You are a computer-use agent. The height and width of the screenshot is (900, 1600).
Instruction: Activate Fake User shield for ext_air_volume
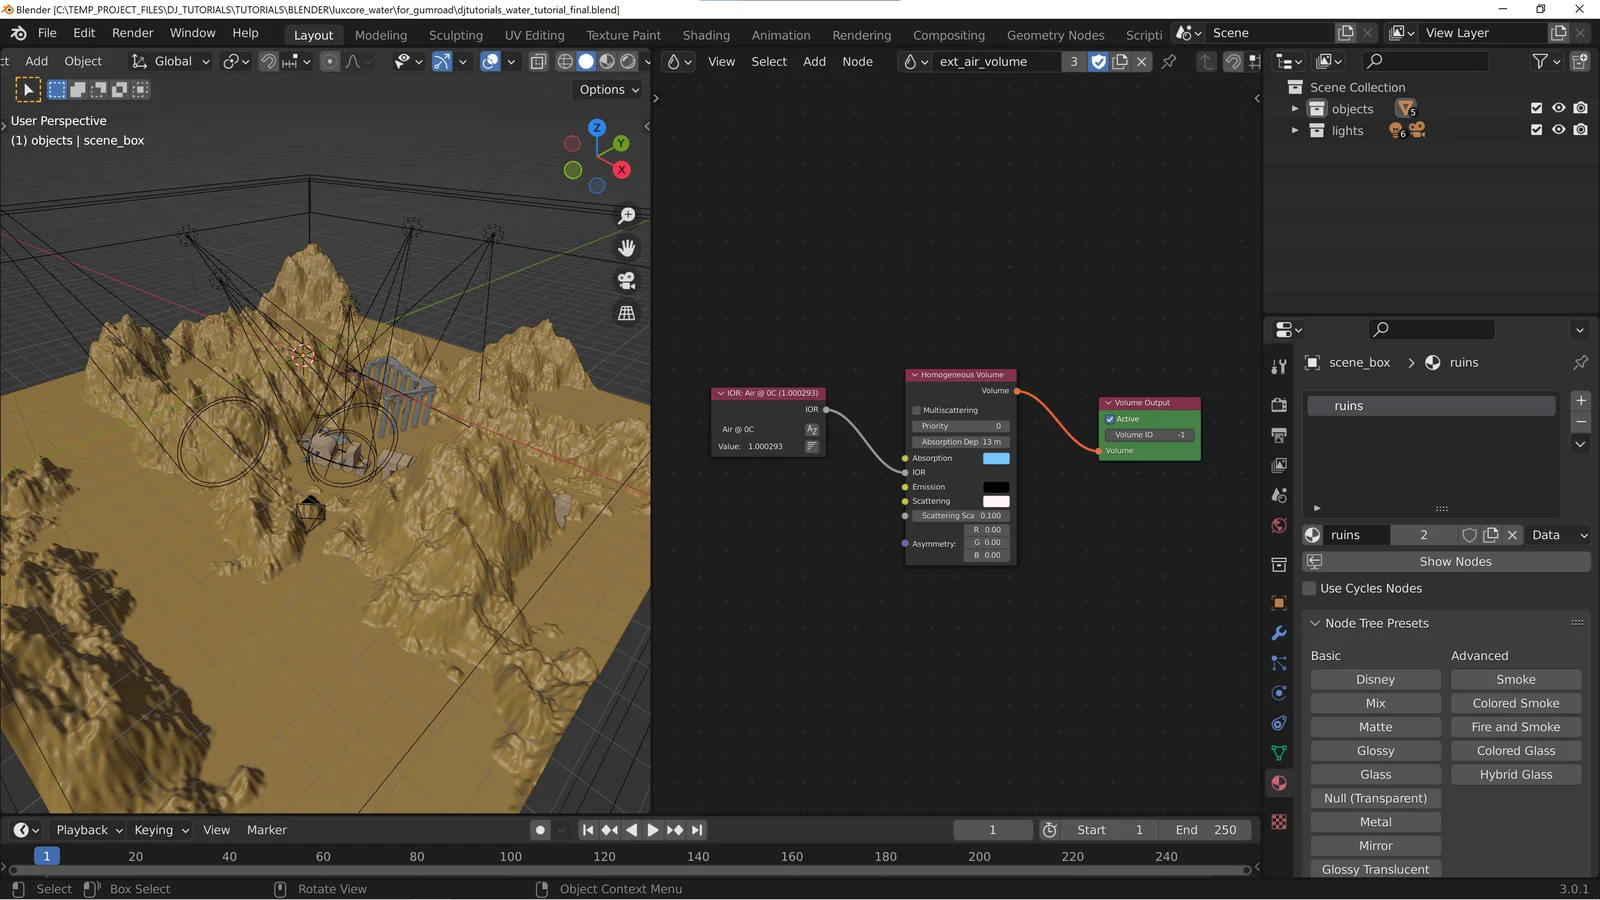click(1098, 61)
